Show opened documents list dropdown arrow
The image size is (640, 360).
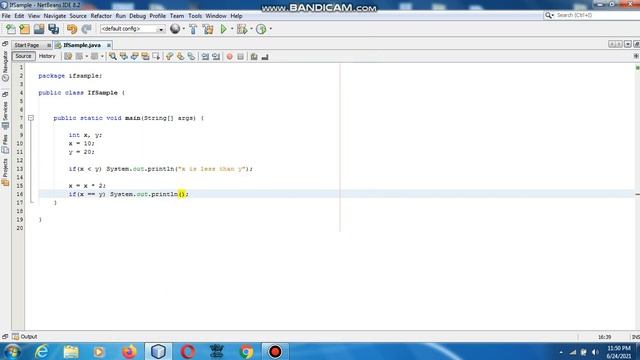628,44
